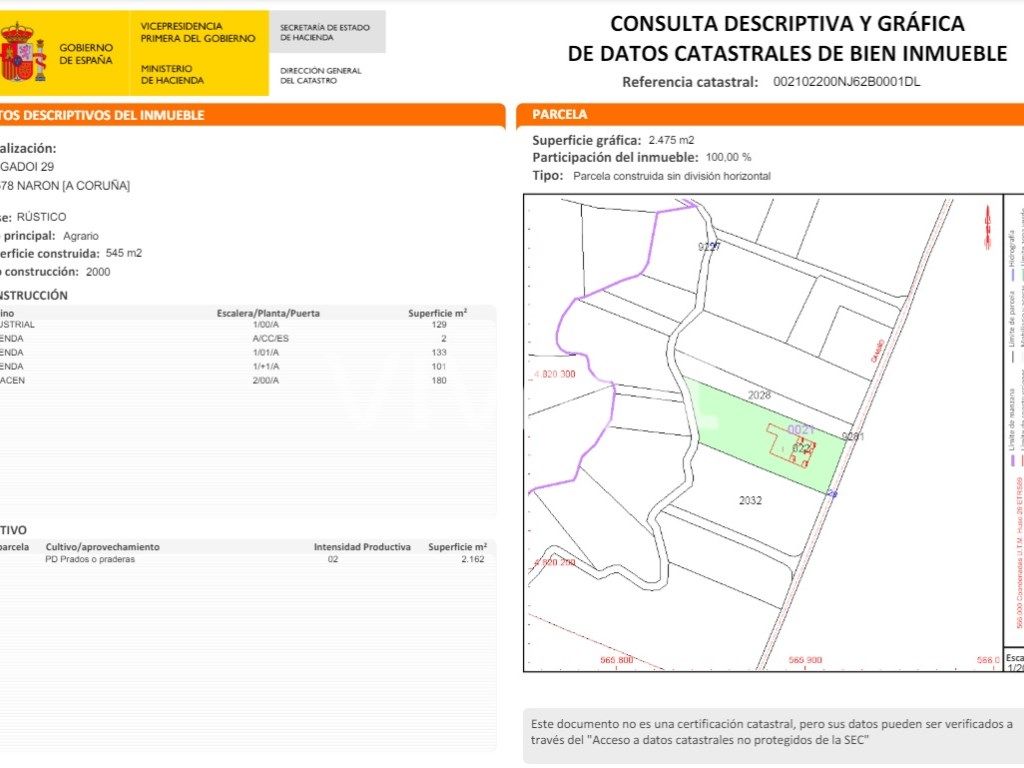Click parcel number 2028 on the map

tap(759, 395)
